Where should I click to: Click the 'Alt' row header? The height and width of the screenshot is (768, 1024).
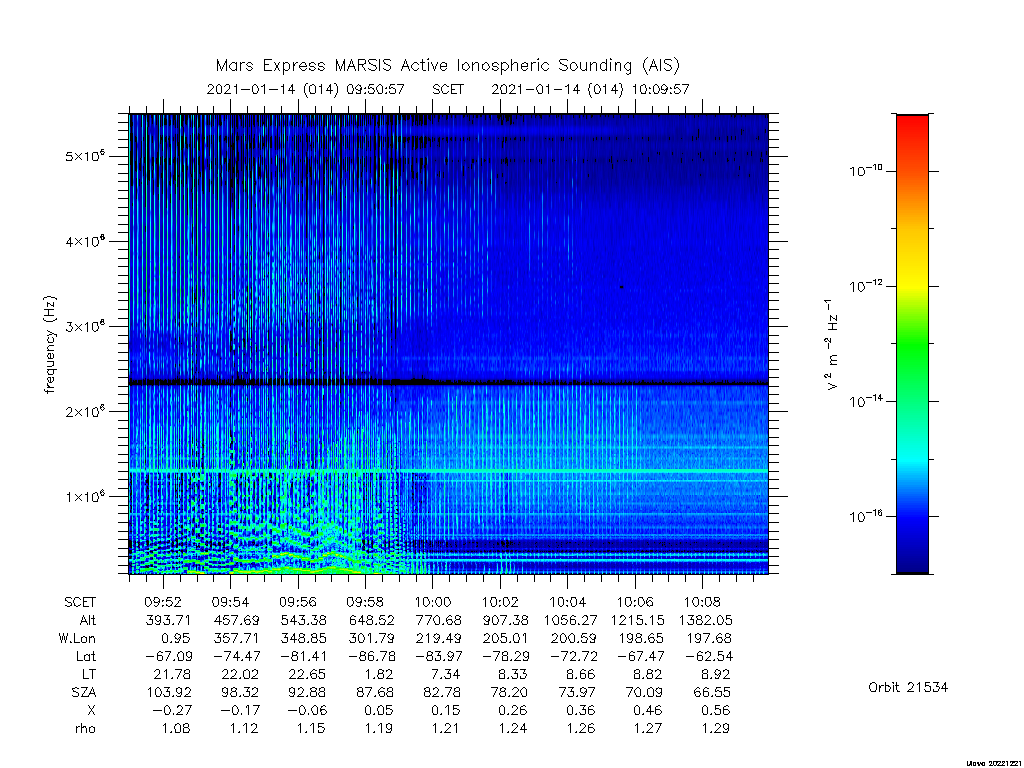(x=88, y=620)
